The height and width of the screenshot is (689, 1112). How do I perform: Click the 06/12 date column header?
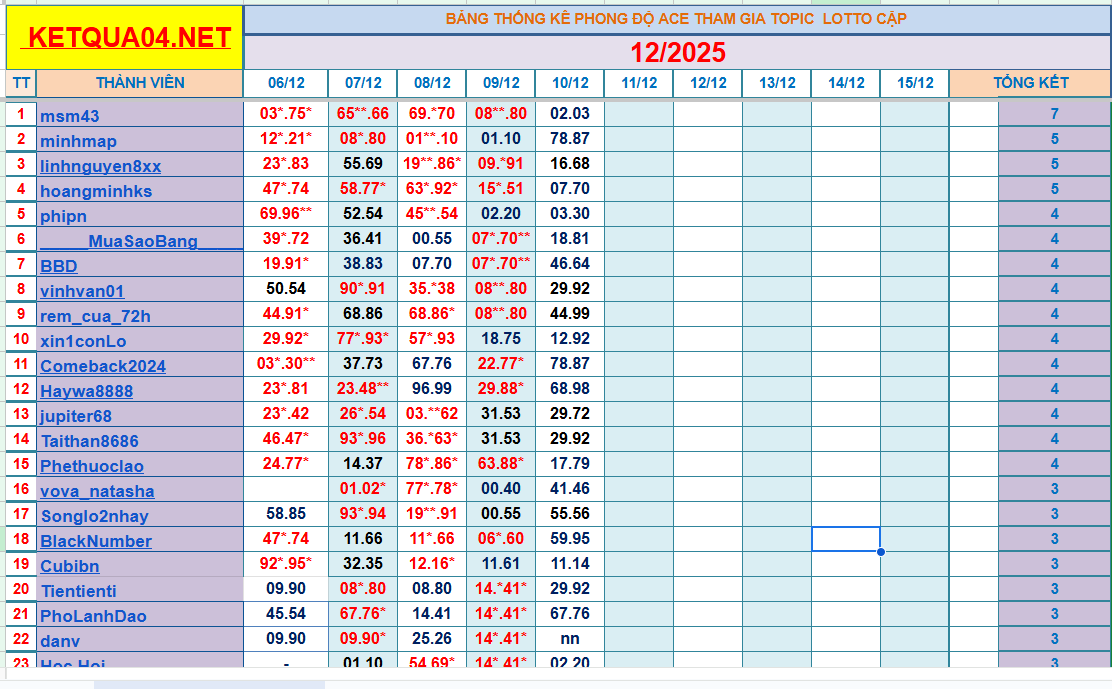[x=286, y=83]
